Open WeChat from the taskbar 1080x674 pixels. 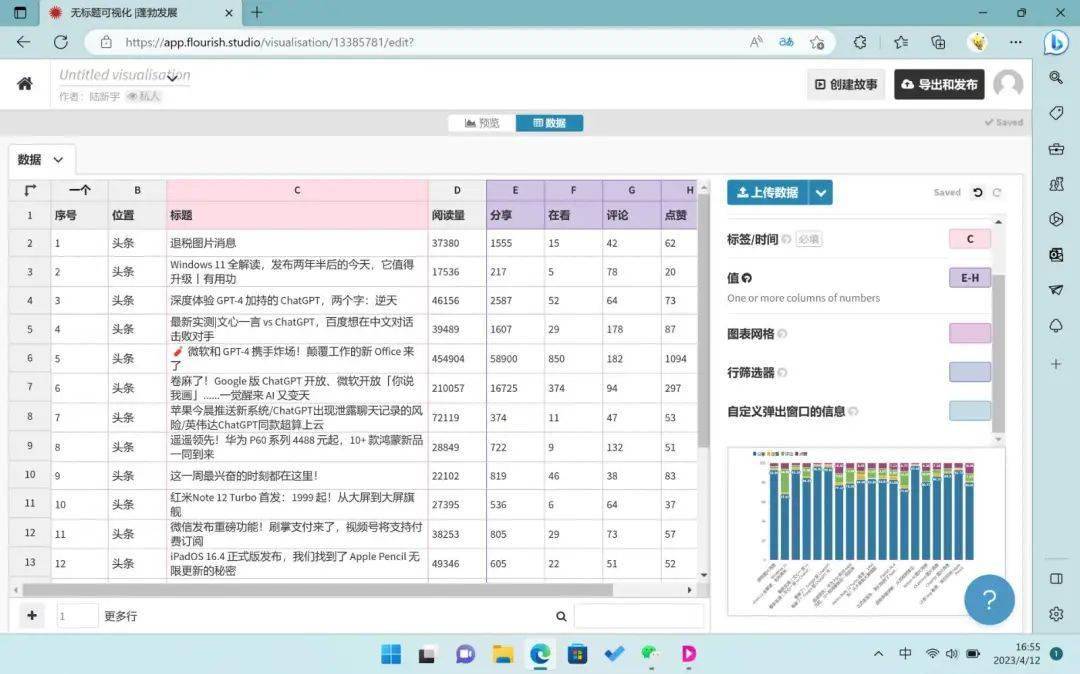pyautogui.click(x=650, y=654)
